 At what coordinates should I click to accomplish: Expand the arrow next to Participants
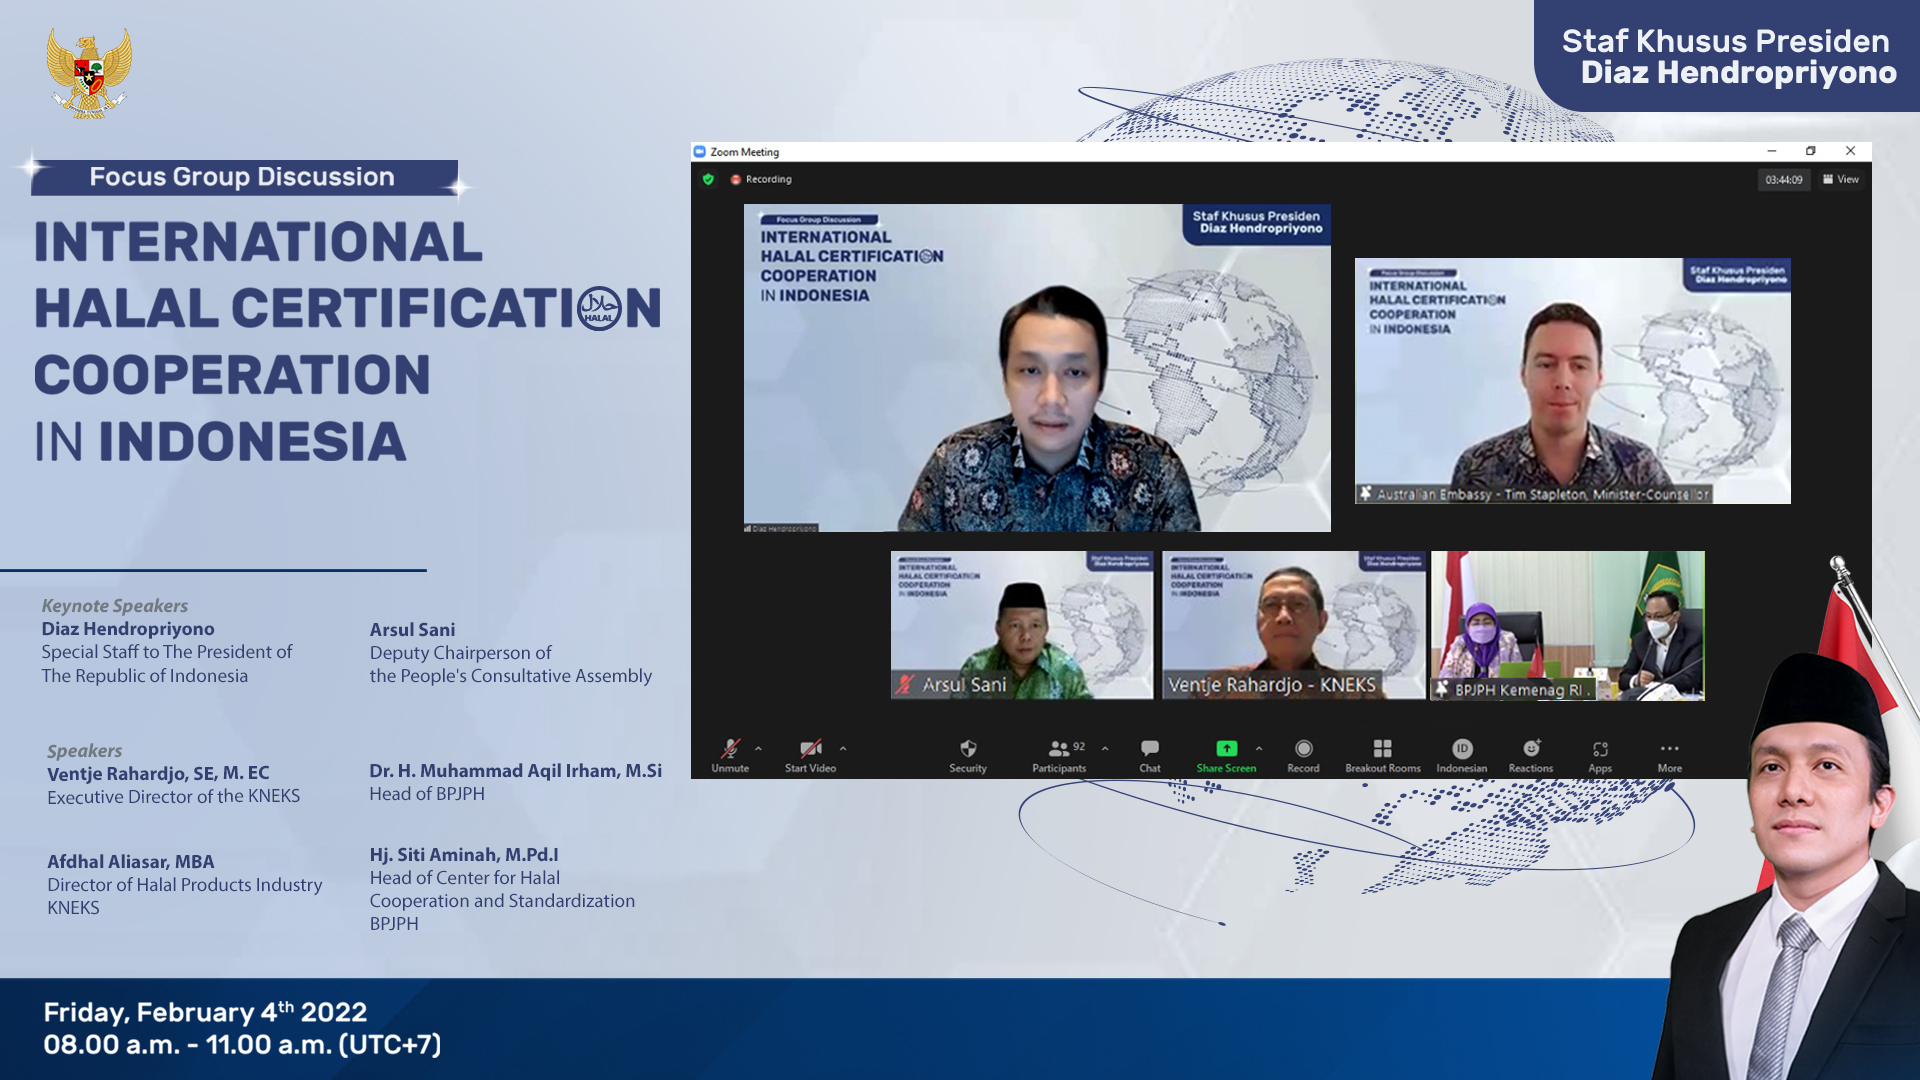pyautogui.click(x=1105, y=748)
